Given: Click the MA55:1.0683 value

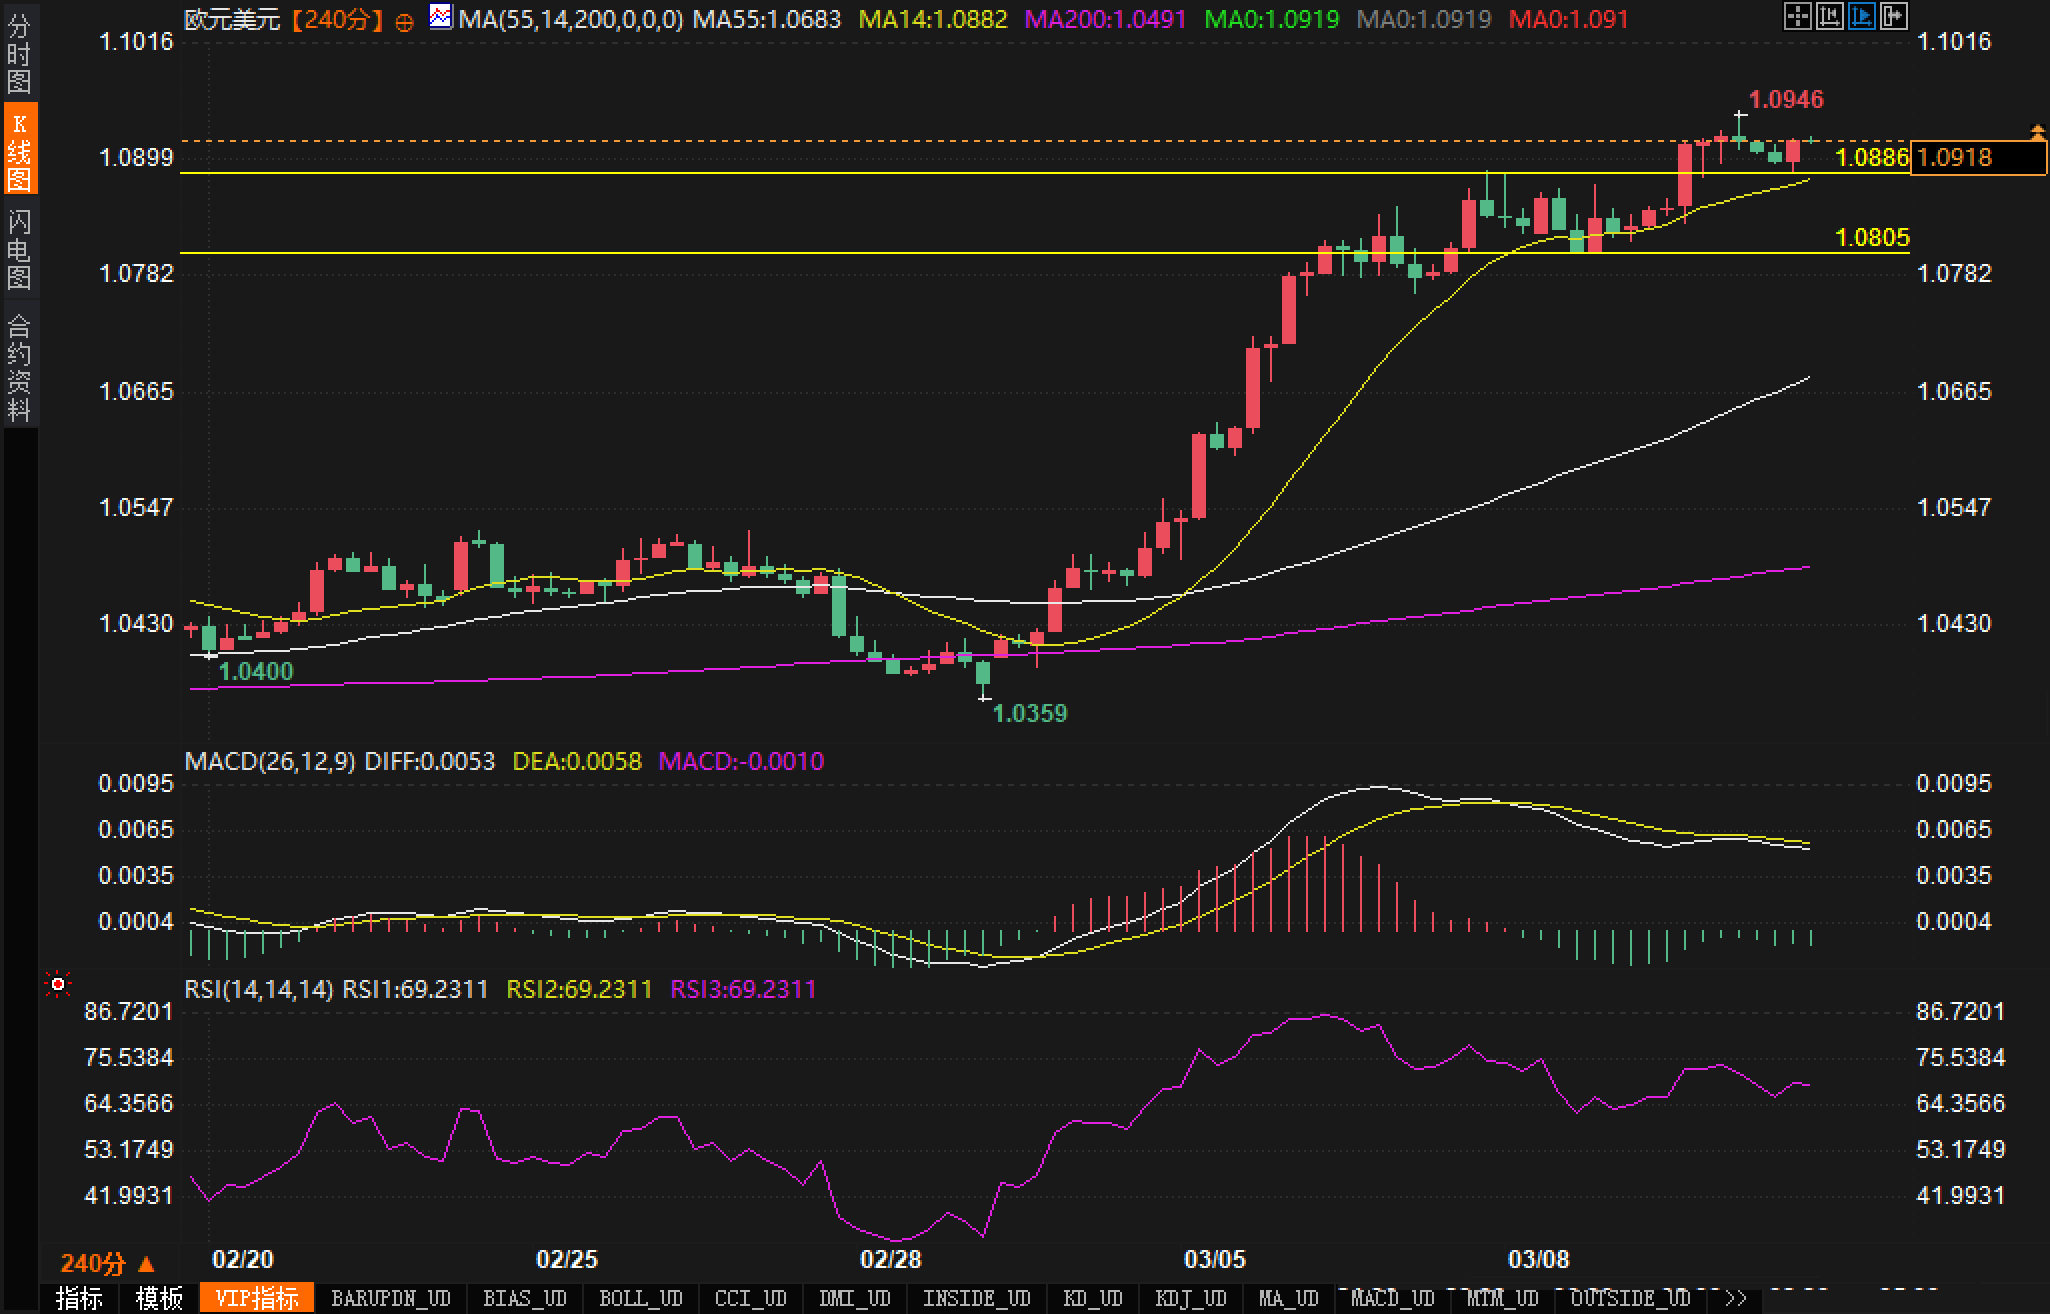Looking at the screenshot, I should coord(767,19).
